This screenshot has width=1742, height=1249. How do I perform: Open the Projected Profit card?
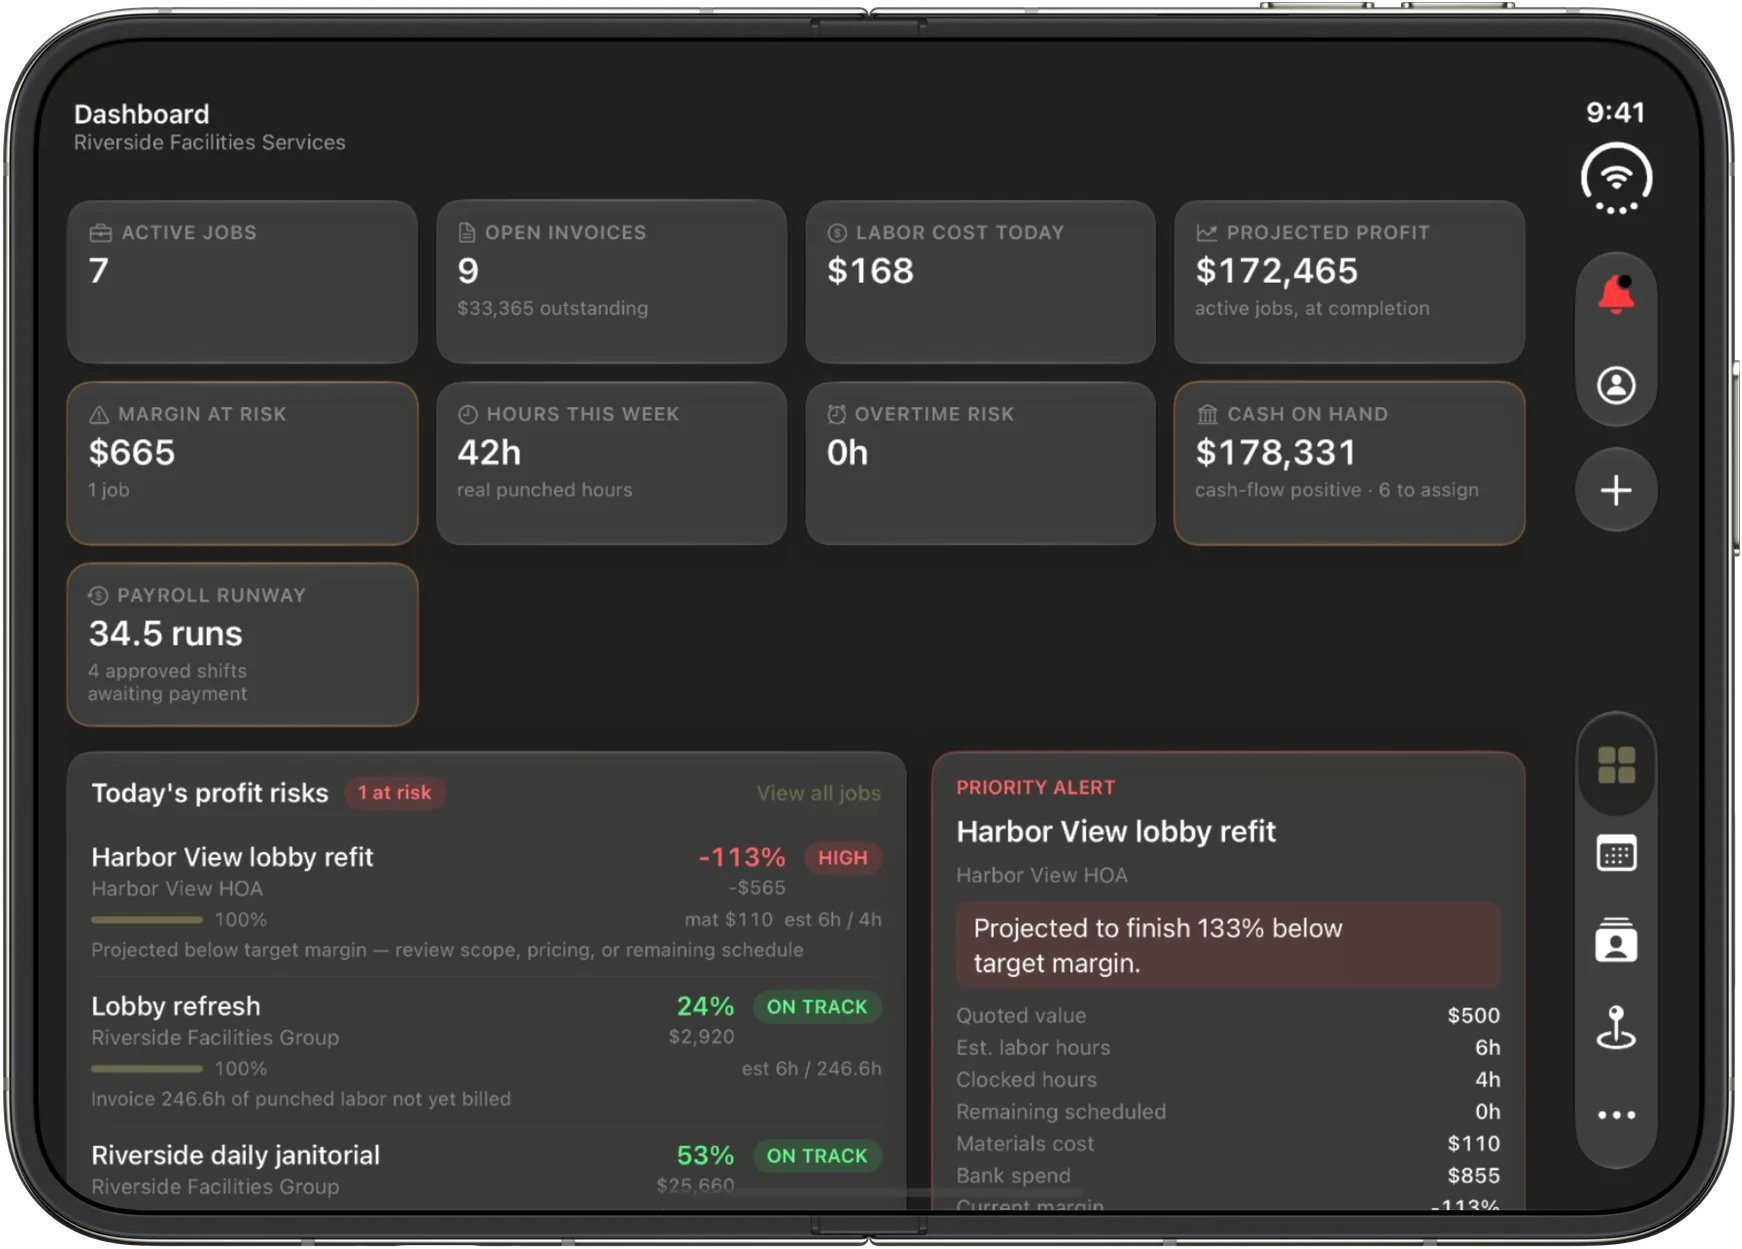[x=1349, y=282]
